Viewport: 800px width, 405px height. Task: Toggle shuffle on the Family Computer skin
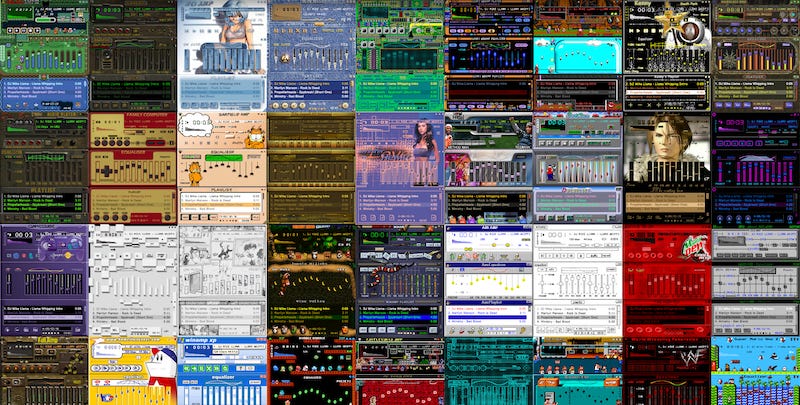152,143
